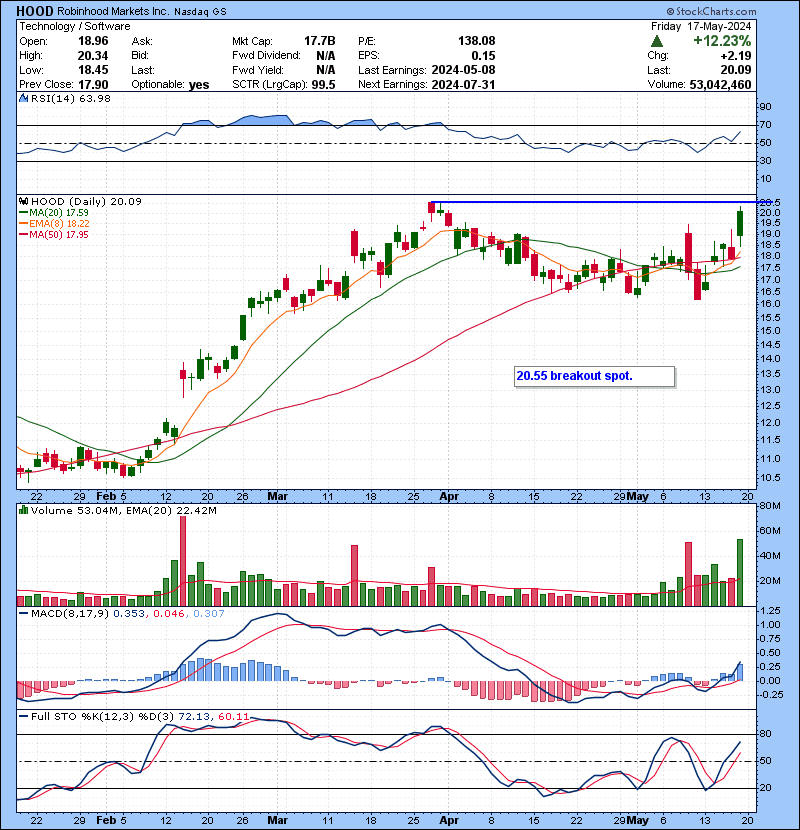This screenshot has height=830, width=800.
Task: Click the stochastic %D value 60.11
Action: 233,717
